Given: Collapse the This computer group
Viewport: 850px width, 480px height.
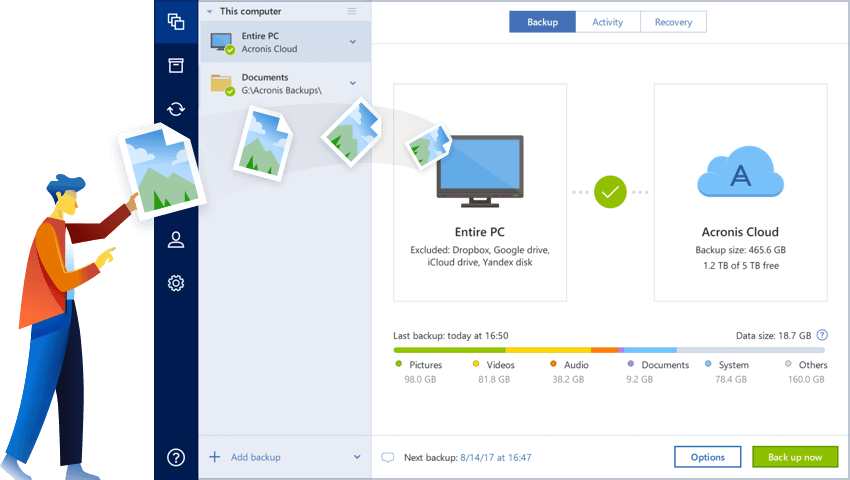Looking at the screenshot, I should coord(209,11).
